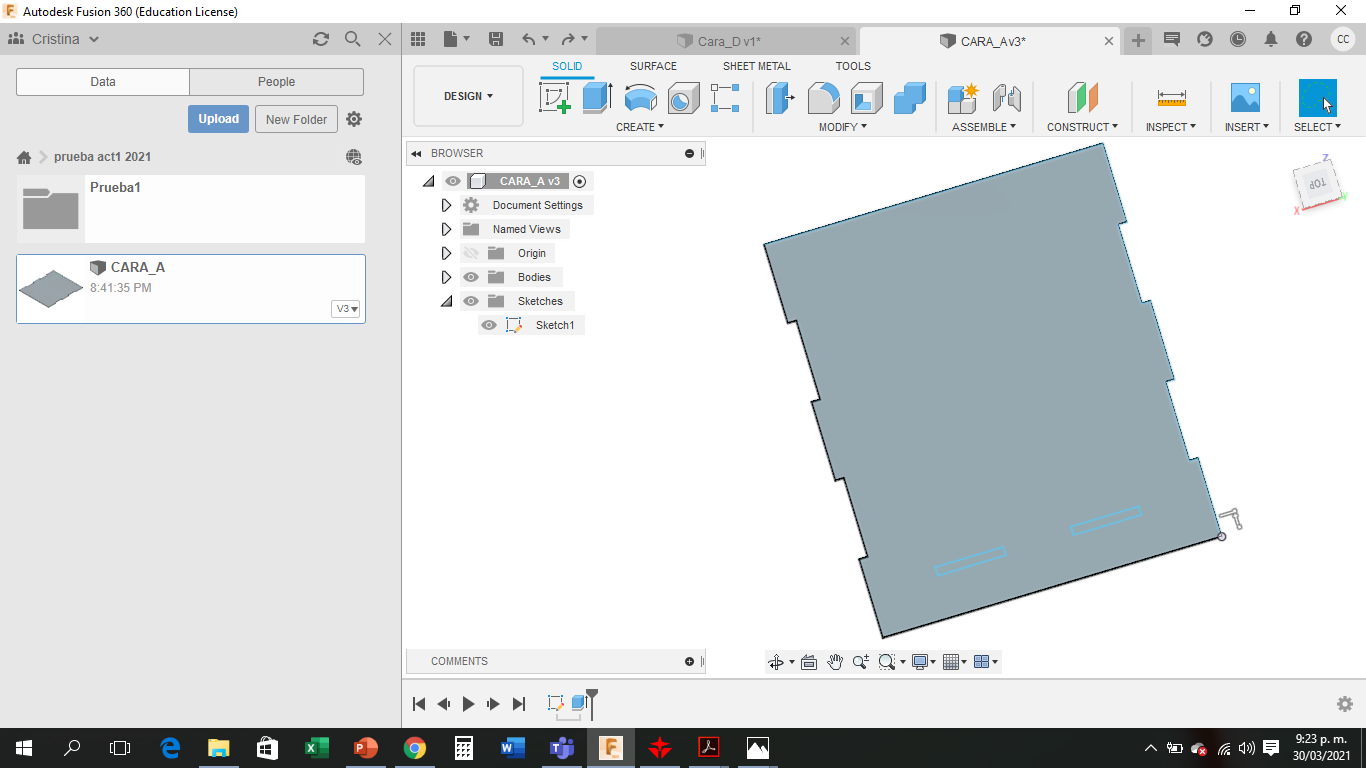
Task: Select the Pan hand tool
Action: coord(835,662)
